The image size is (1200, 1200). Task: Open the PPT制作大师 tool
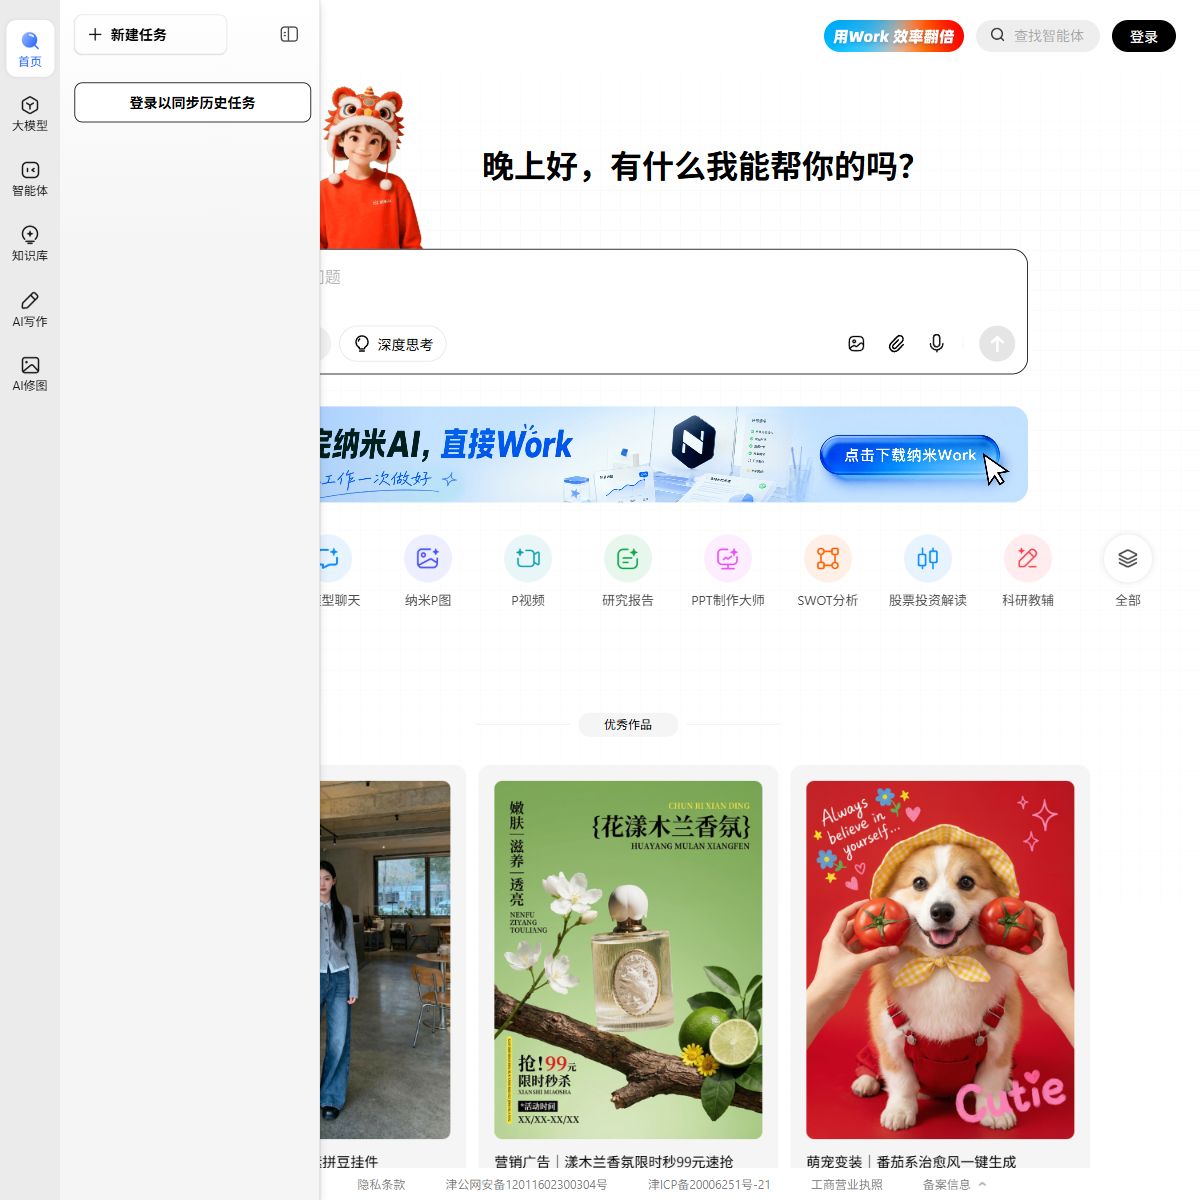(728, 572)
